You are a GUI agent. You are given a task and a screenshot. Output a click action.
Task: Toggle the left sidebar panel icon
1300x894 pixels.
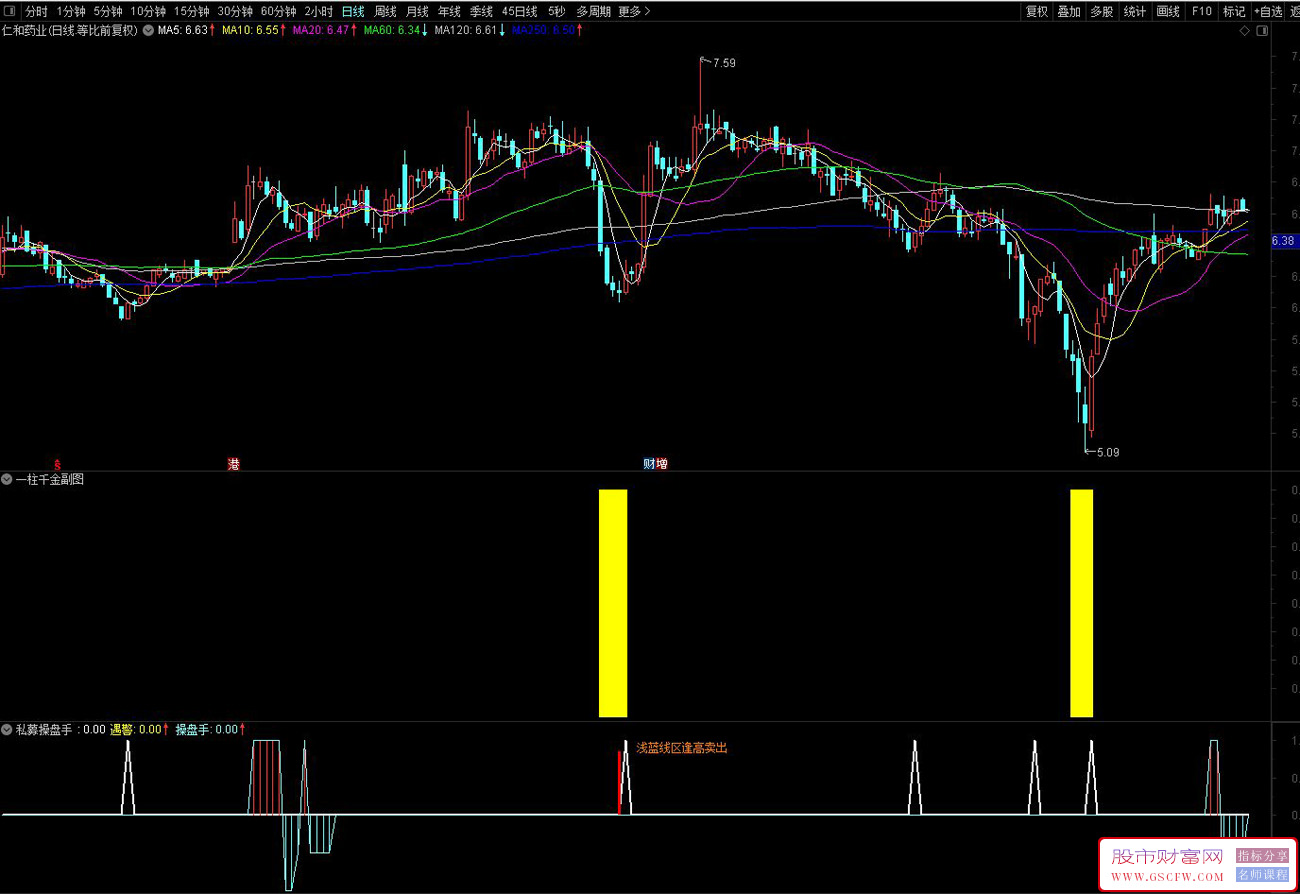[x=10, y=12]
